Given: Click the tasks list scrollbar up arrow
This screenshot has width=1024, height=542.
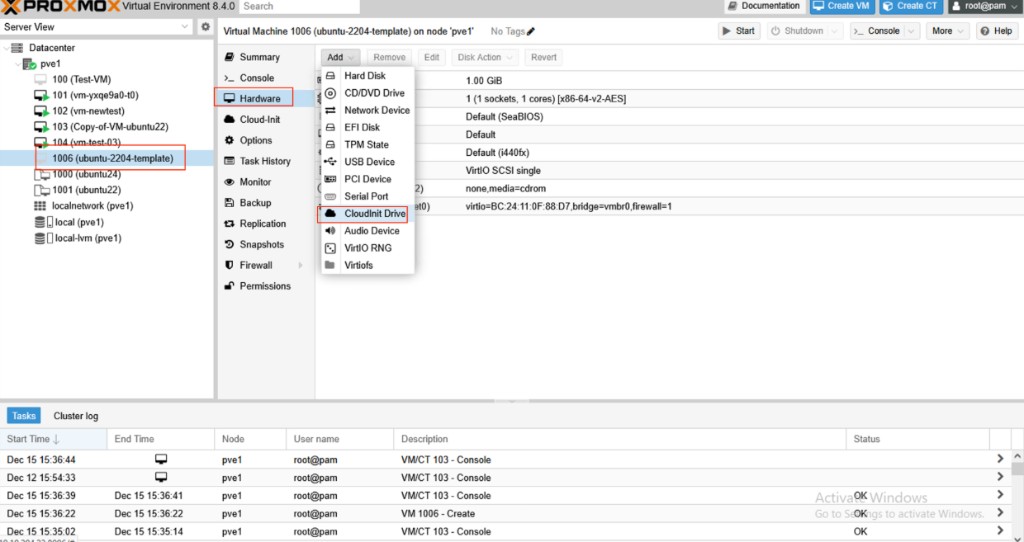Looking at the screenshot, I should (1017, 456).
